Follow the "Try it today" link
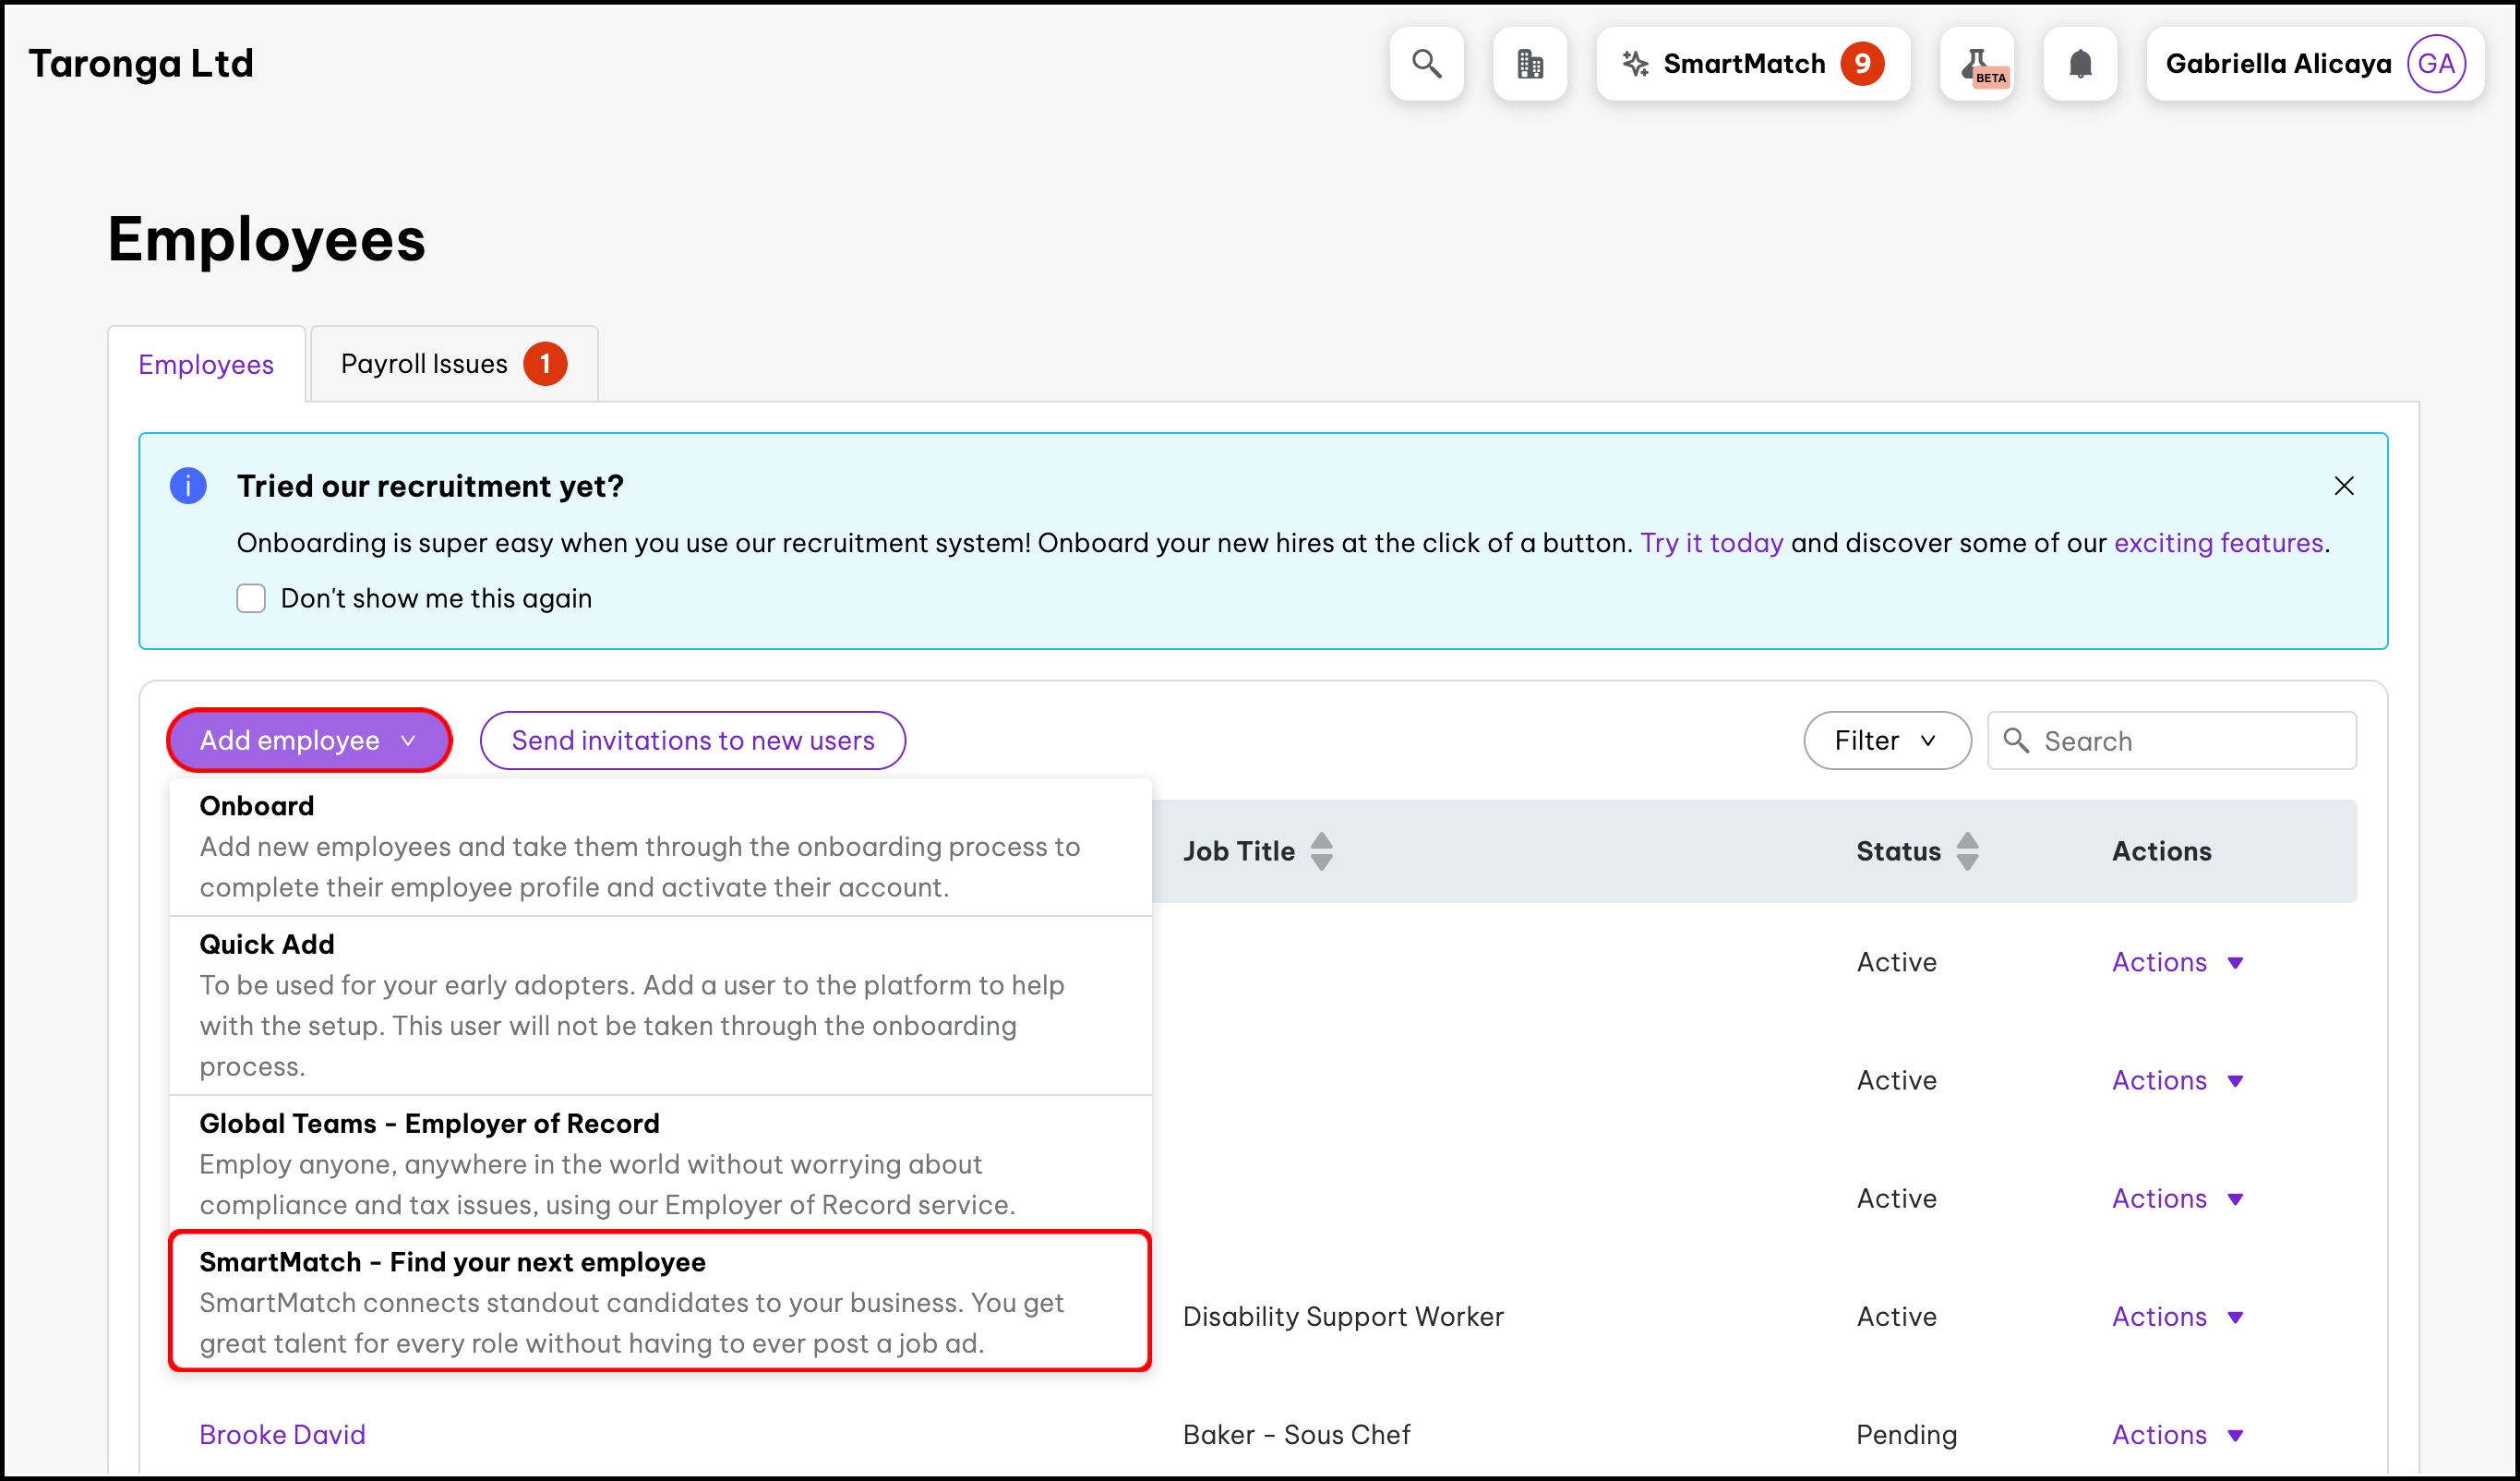The height and width of the screenshot is (1481, 2520). point(1711,543)
